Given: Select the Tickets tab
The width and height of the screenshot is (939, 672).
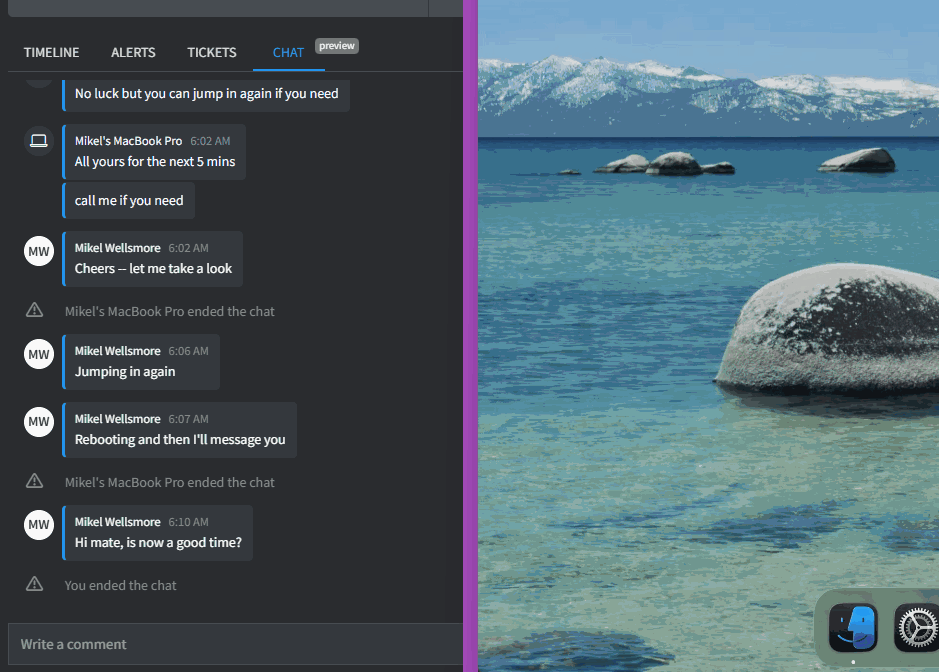Looking at the screenshot, I should [x=212, y=52].
